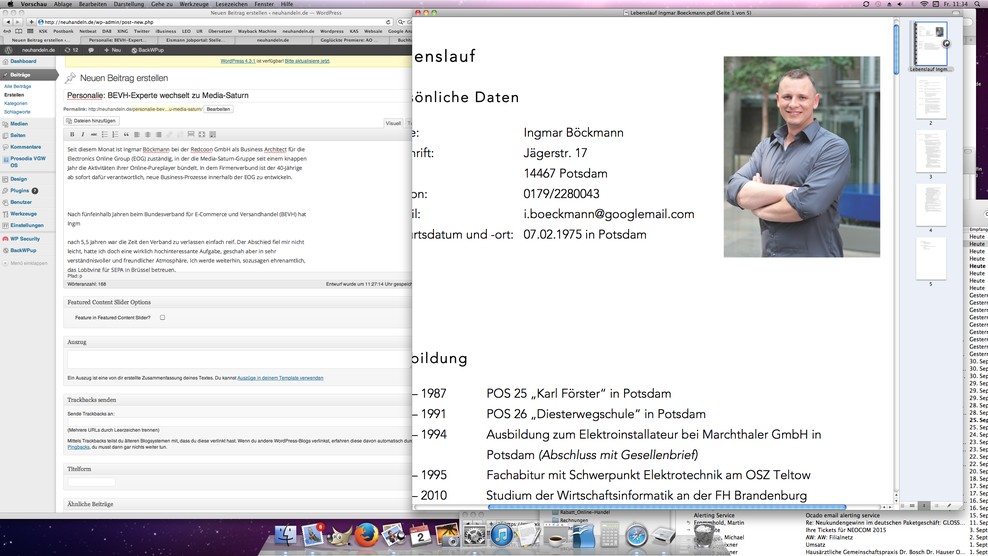
Task: Open Calculator from the Dock
Action: pyautogui.click(x=609, y=536)
